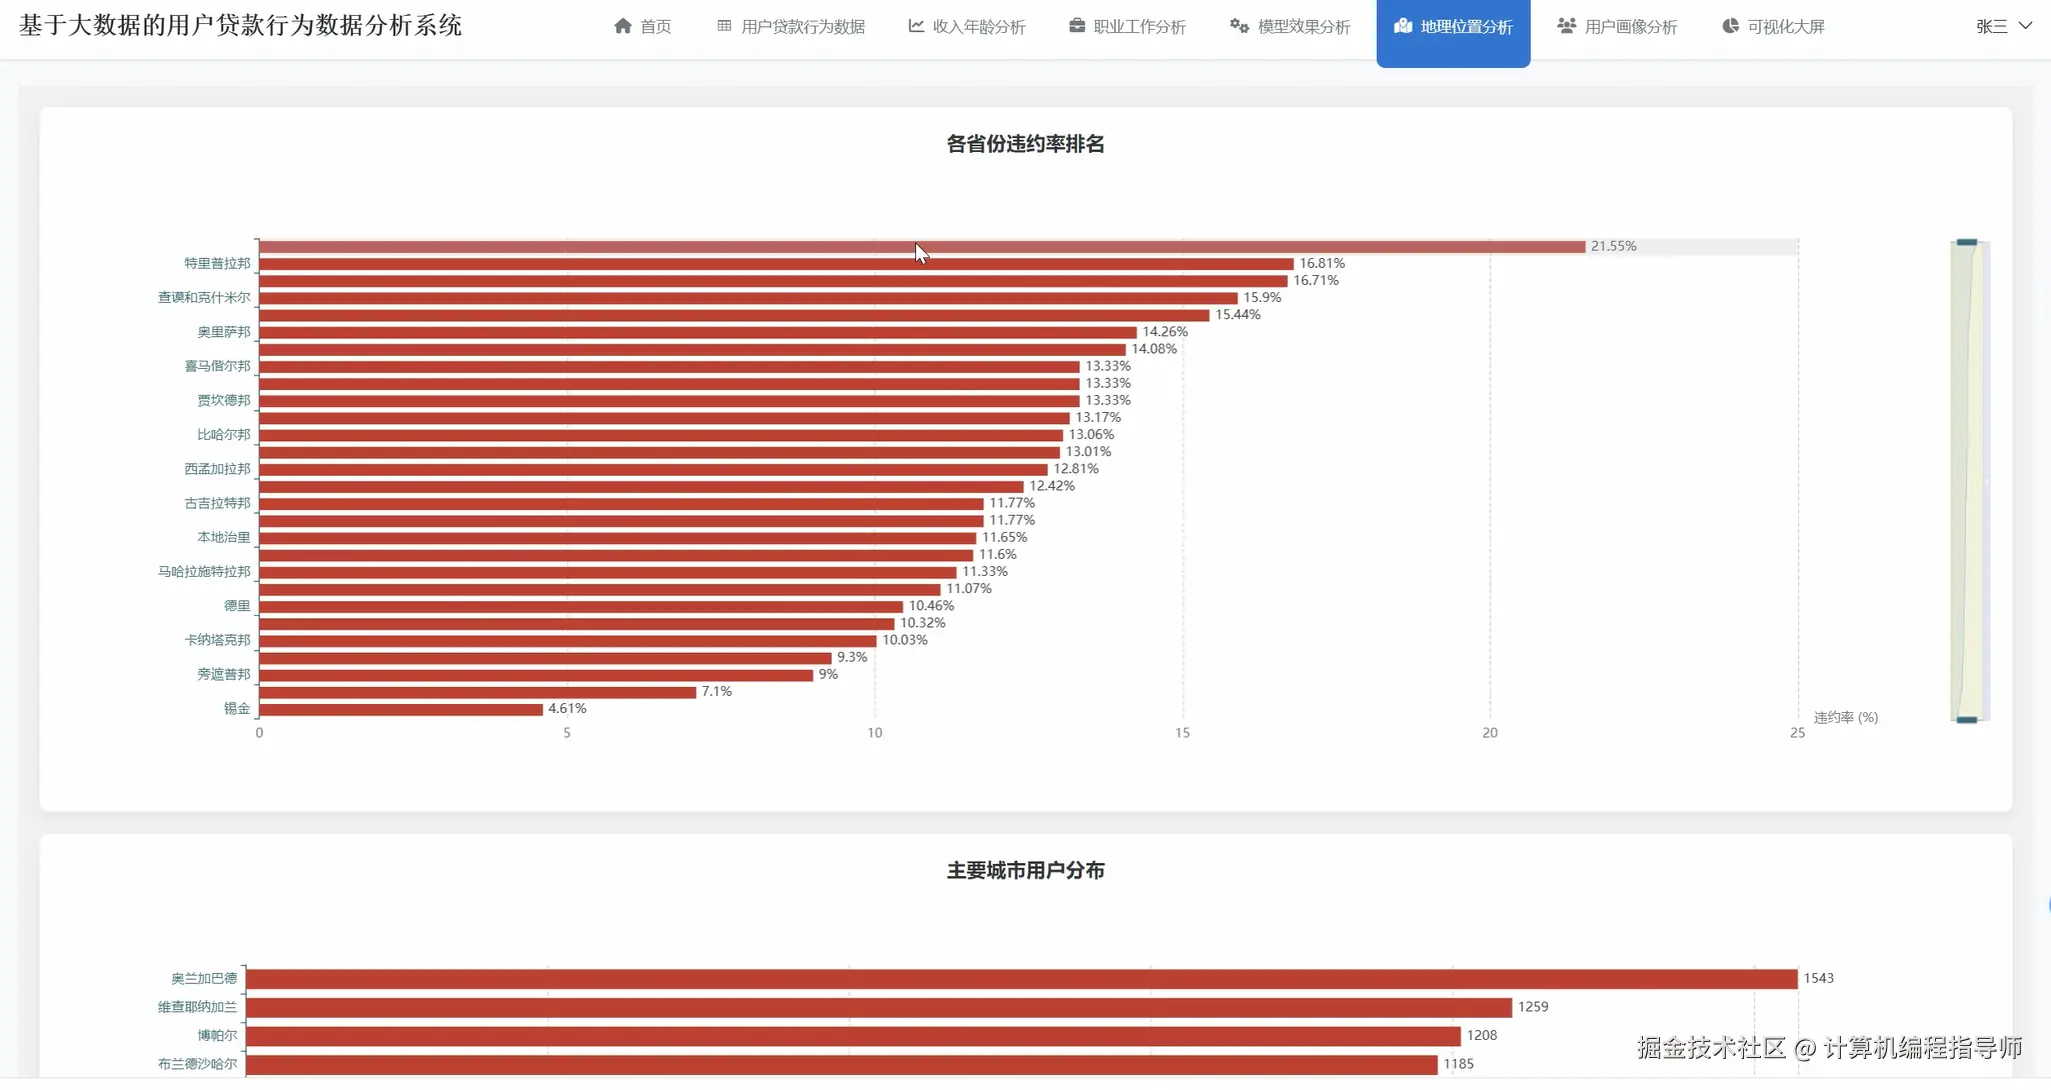Click top handle of vertical zoom slider
Screen dimensions: 2051x1090
point(1966,242)
